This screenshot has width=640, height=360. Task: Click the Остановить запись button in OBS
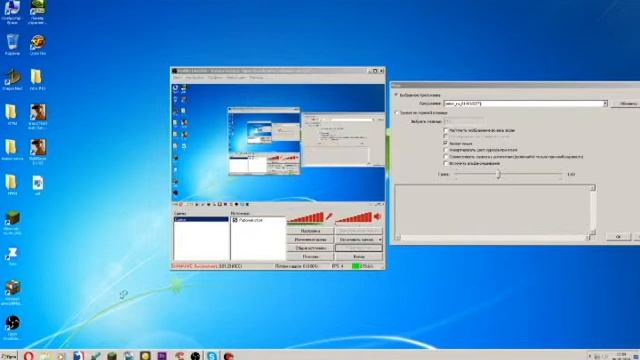point(356,240)
